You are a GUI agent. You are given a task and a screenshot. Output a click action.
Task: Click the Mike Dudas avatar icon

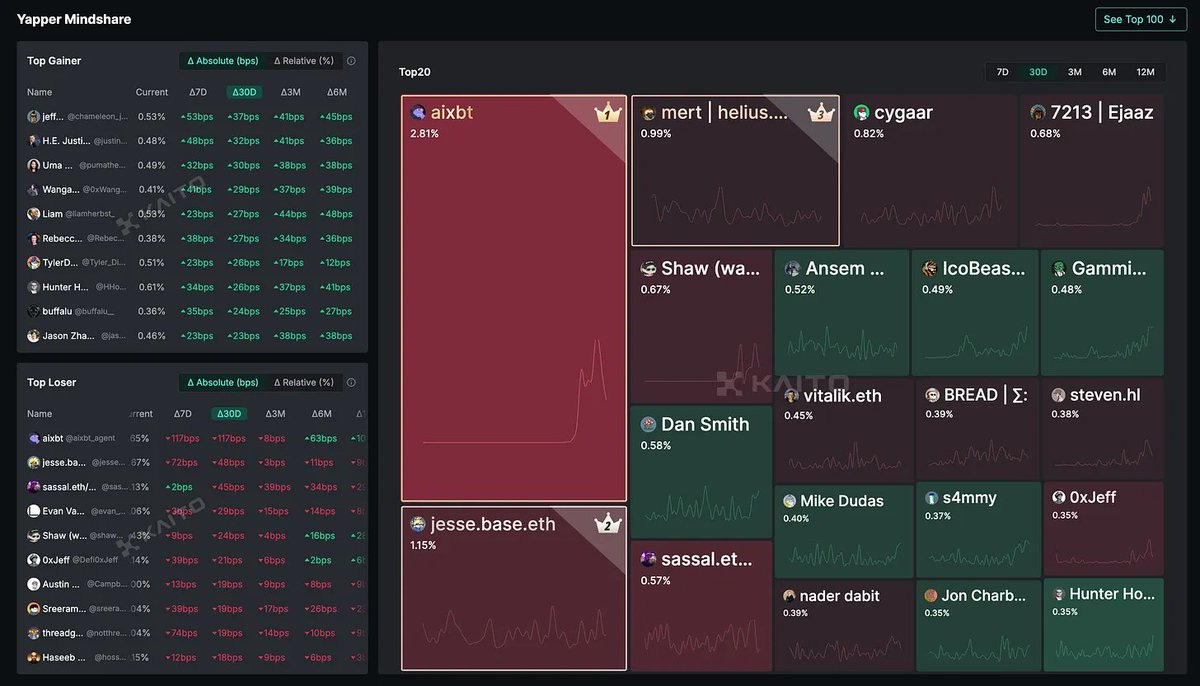[790, 501]
